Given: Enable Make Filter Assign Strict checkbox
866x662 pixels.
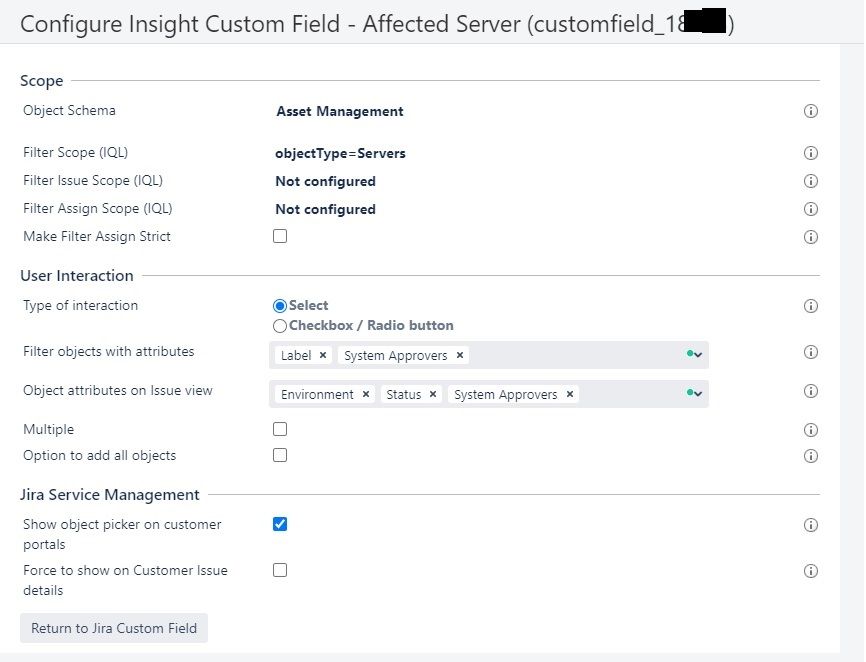Looking at the screenshot, I should [280, 237].
